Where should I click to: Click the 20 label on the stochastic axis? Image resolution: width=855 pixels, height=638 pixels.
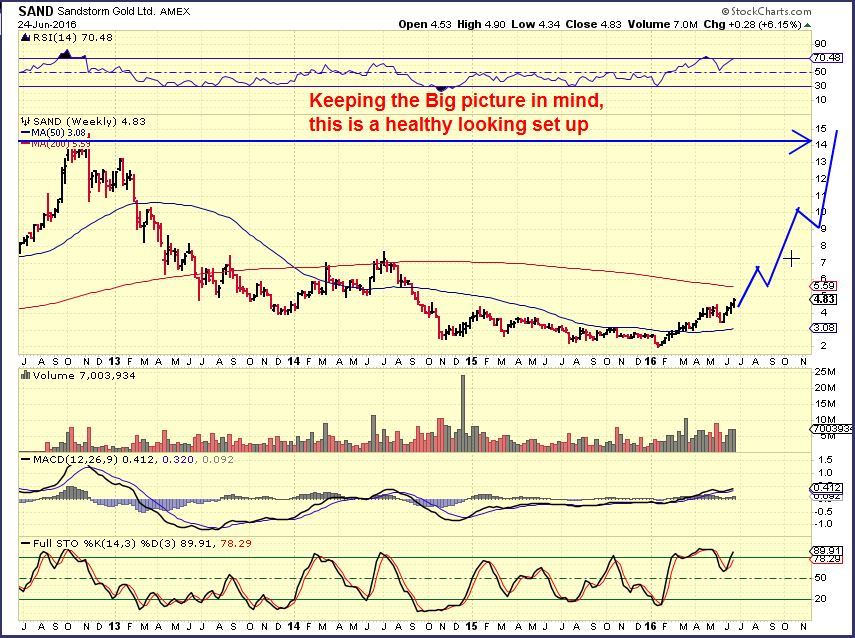pos(821,599)
